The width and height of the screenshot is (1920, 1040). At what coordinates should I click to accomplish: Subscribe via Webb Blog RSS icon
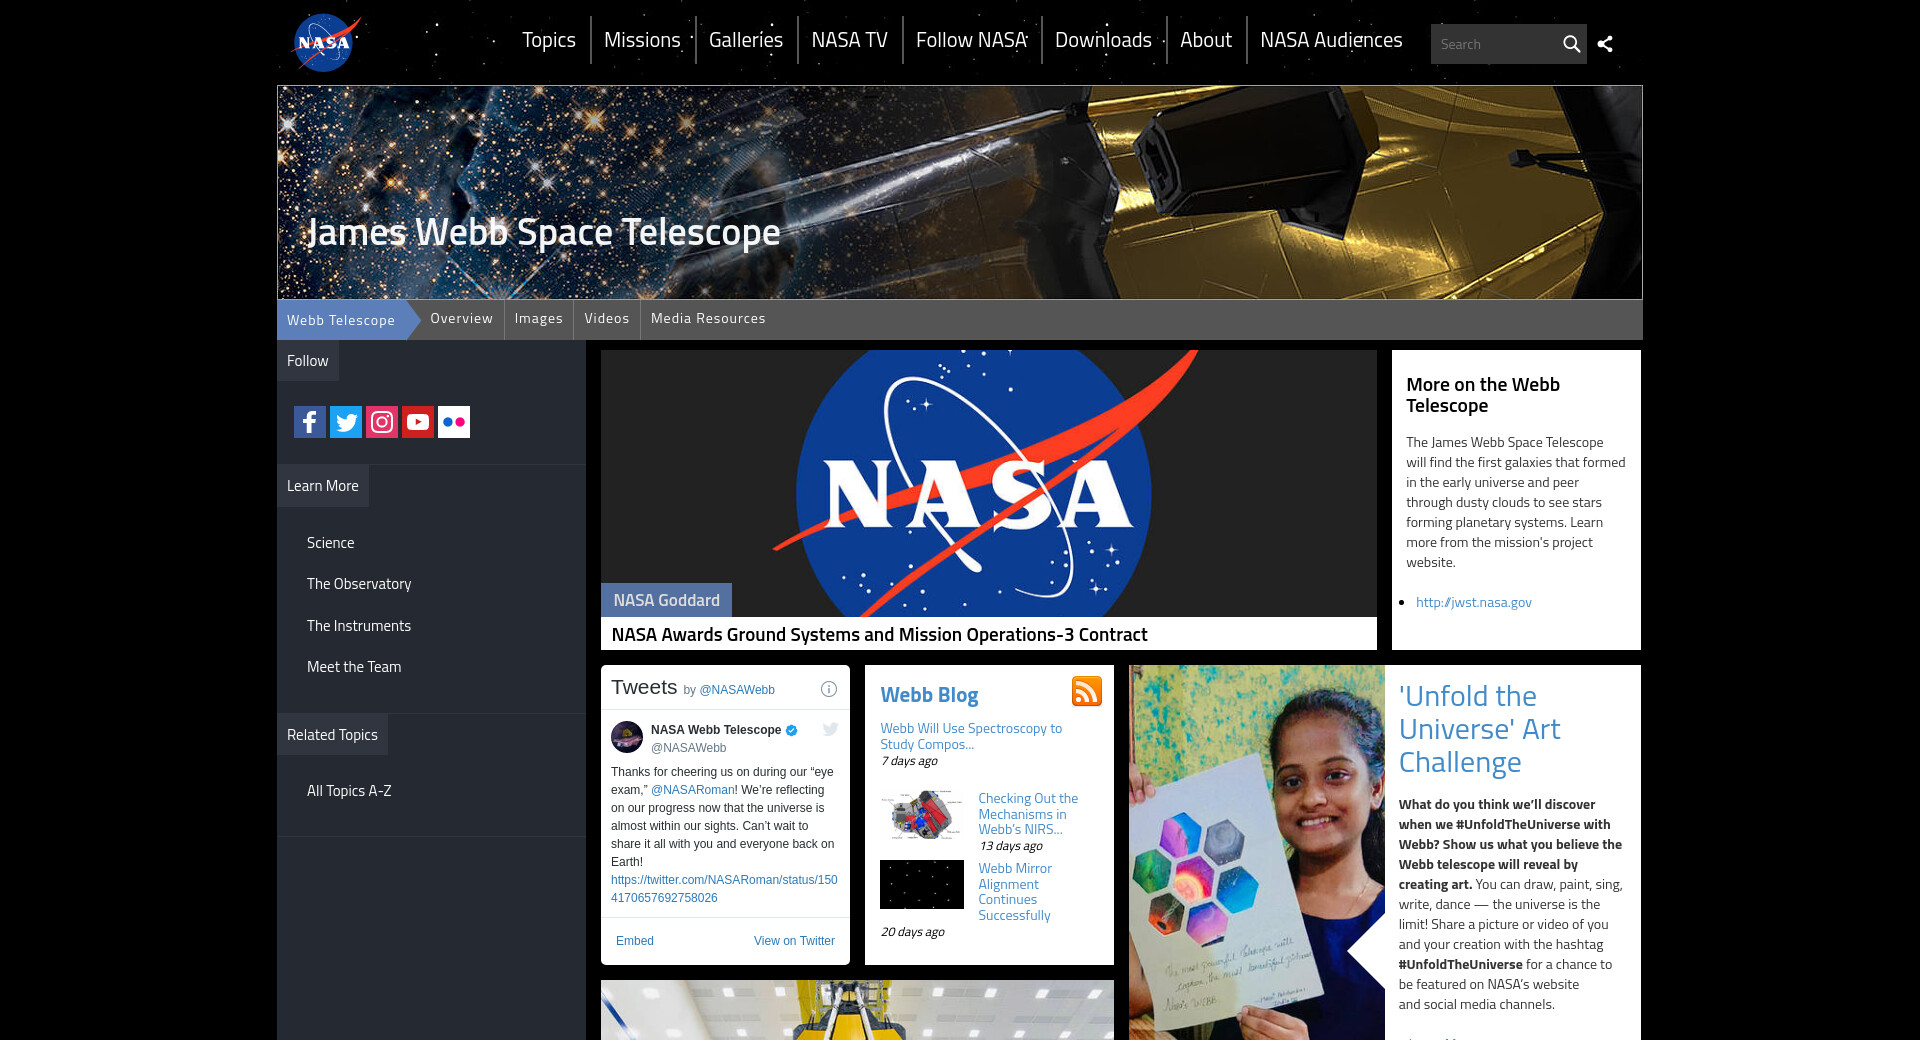click(1086, 691)
